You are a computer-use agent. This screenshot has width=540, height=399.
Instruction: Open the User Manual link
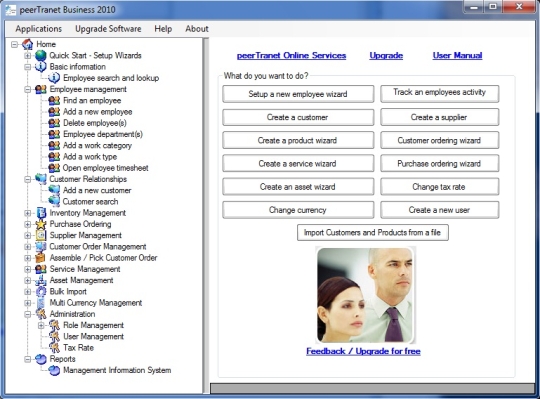pyautogui.click(x=457, y=55)
